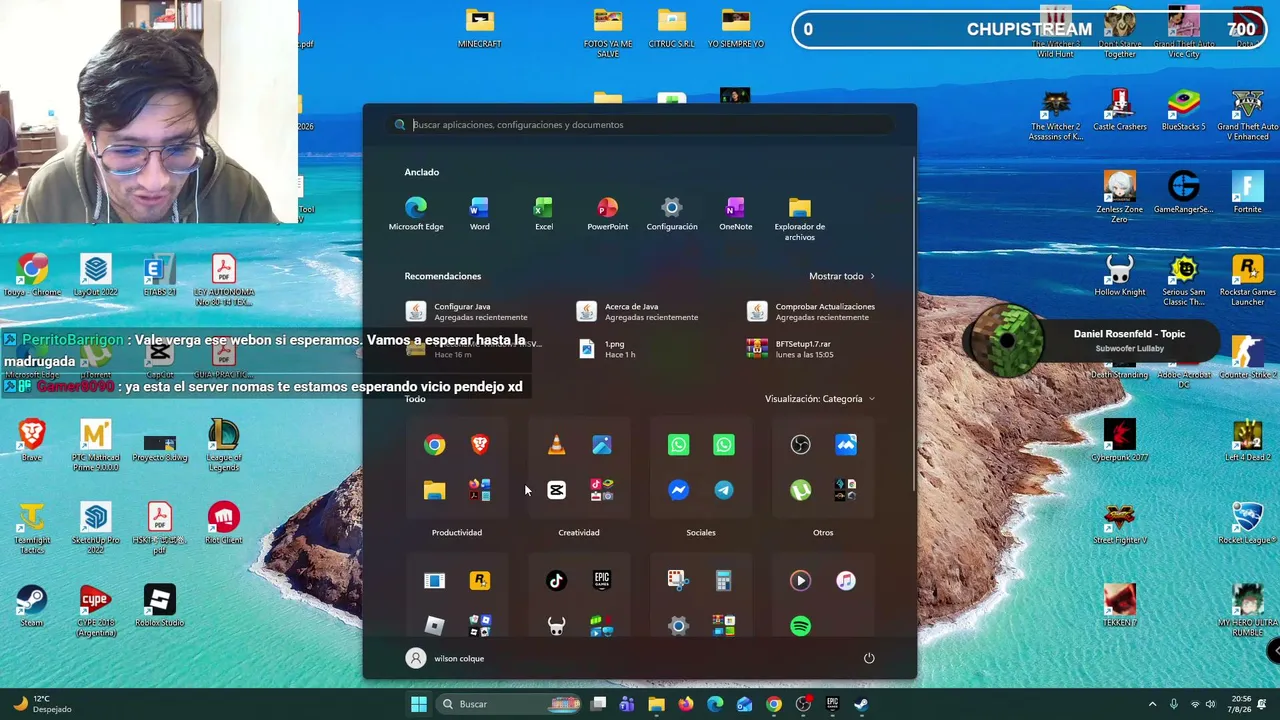This screenshot has height=720, width=1280.
Task: Launch OneNote from the Start menu
Action: point(736,214)
